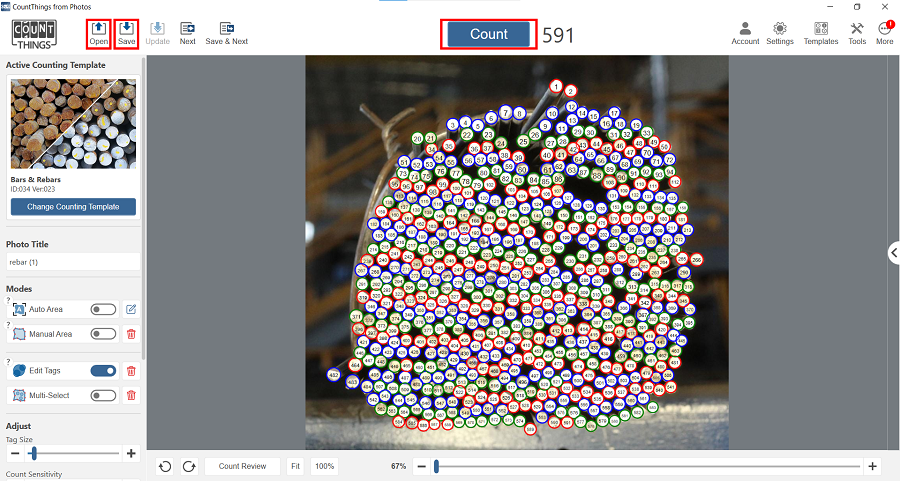Open Count Review
The image size is (900, 481).
point(242,466)
